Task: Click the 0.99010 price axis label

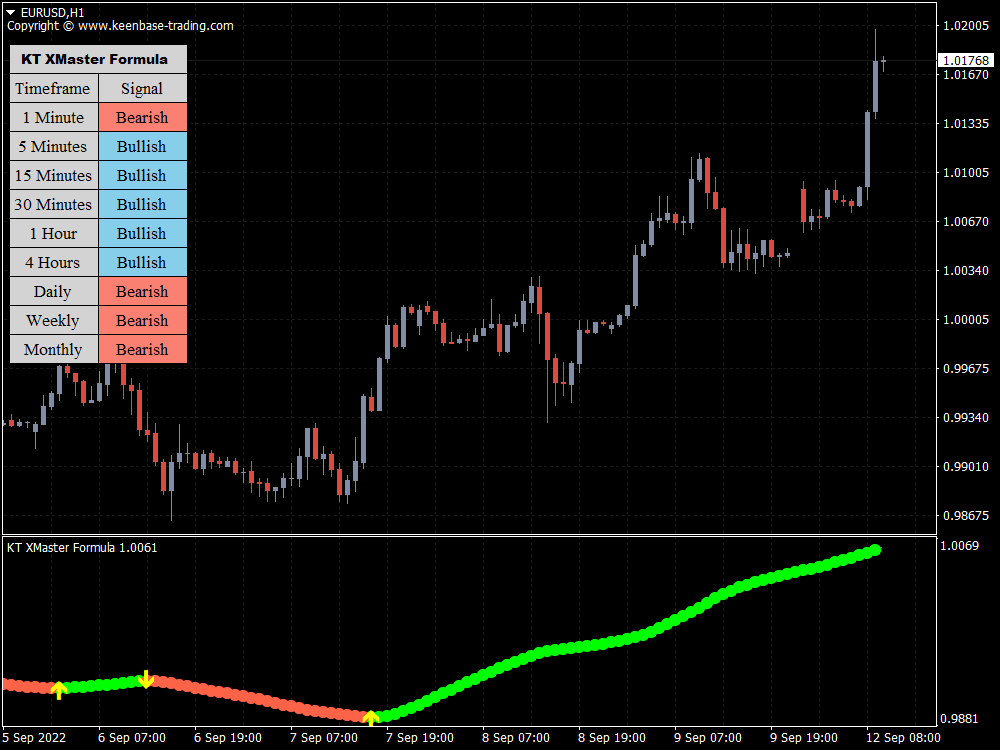Action: tap(966, 467)
